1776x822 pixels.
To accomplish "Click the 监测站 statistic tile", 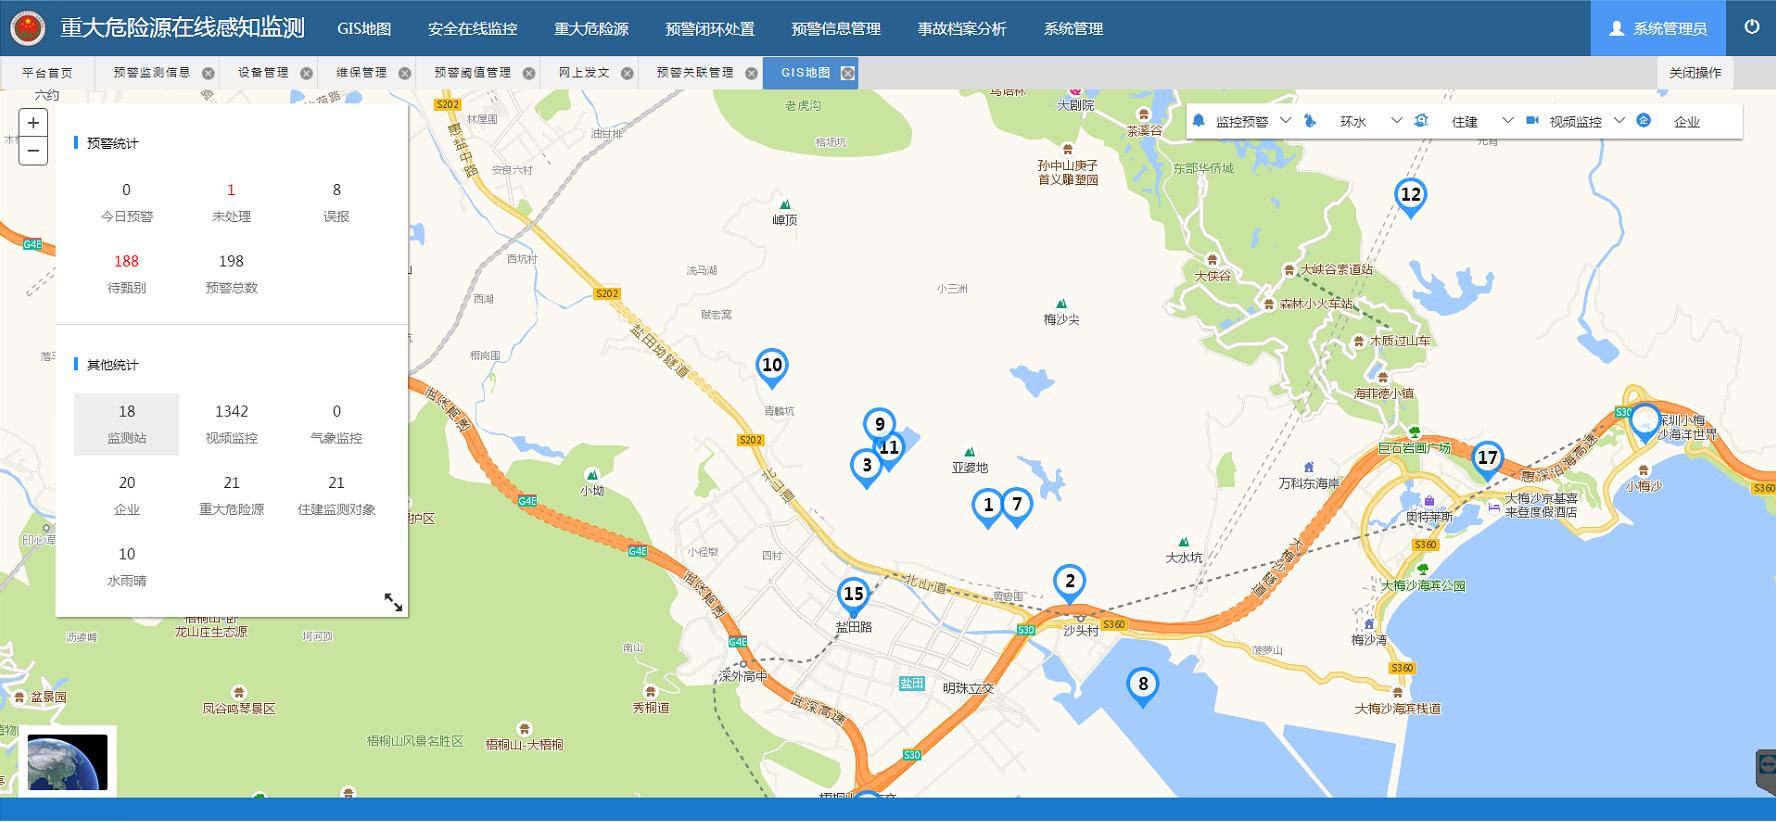I will click(127, 424).
